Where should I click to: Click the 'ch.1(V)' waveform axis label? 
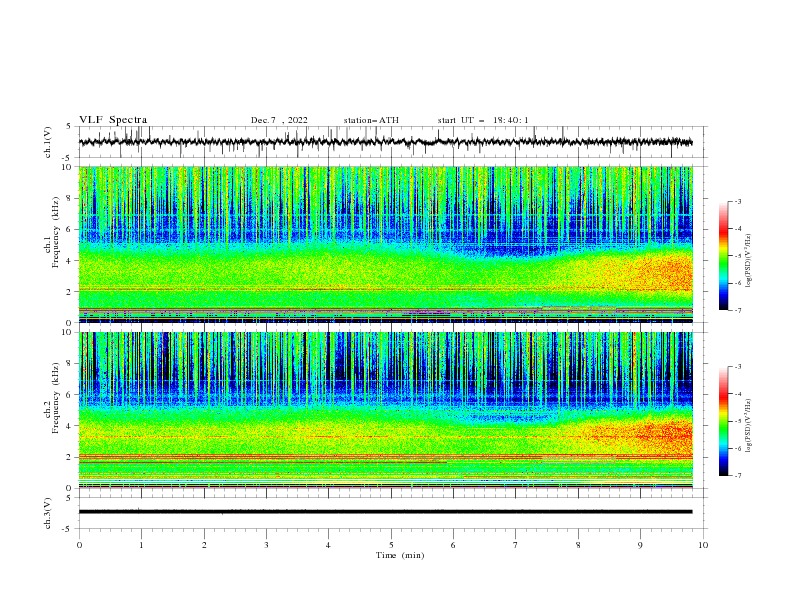click(x=48, y=142)
